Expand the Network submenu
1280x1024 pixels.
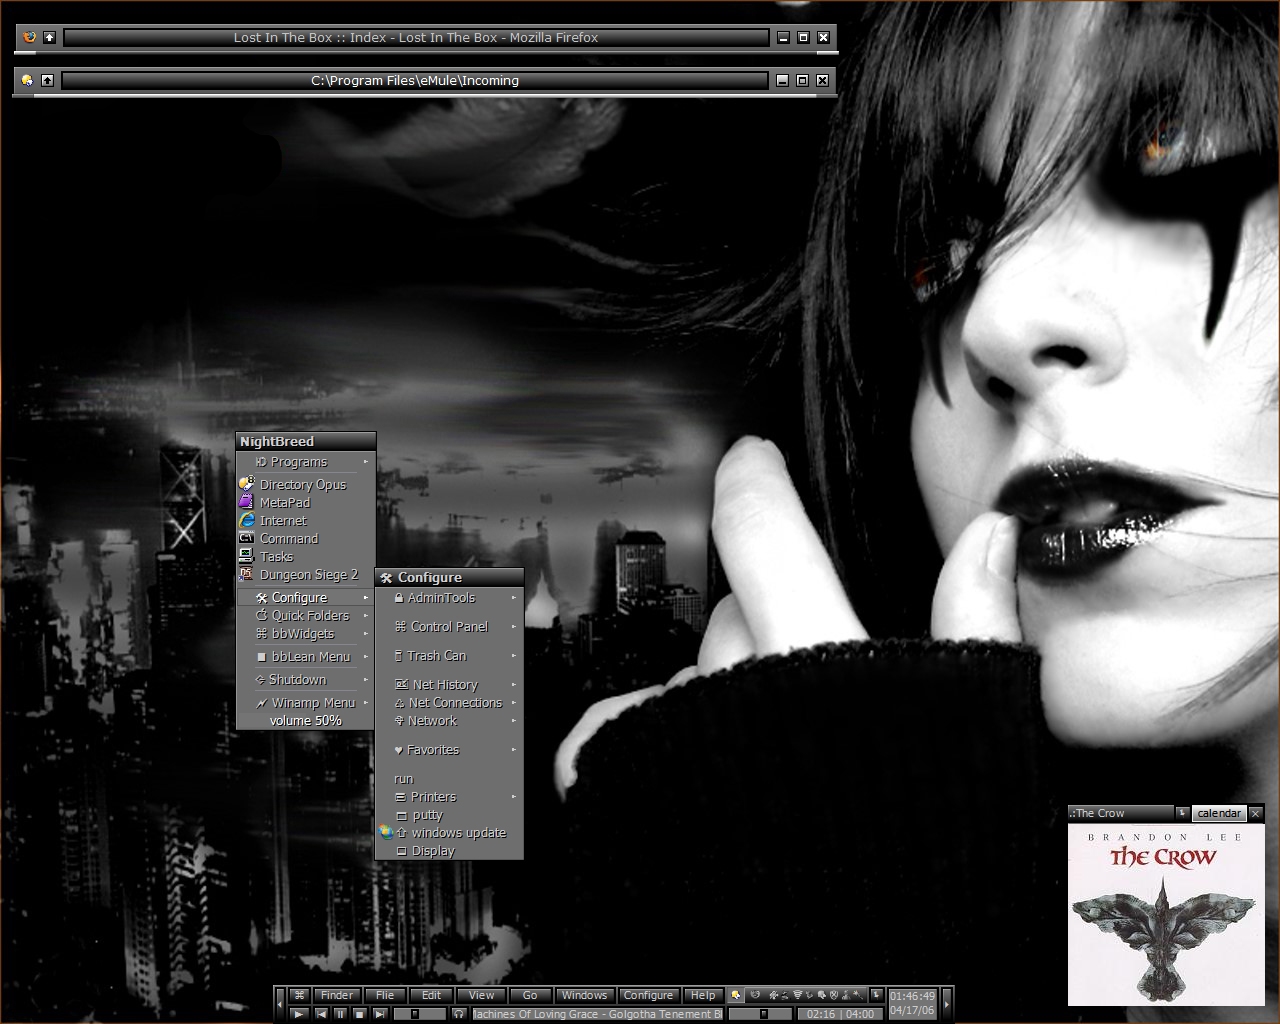449,720
